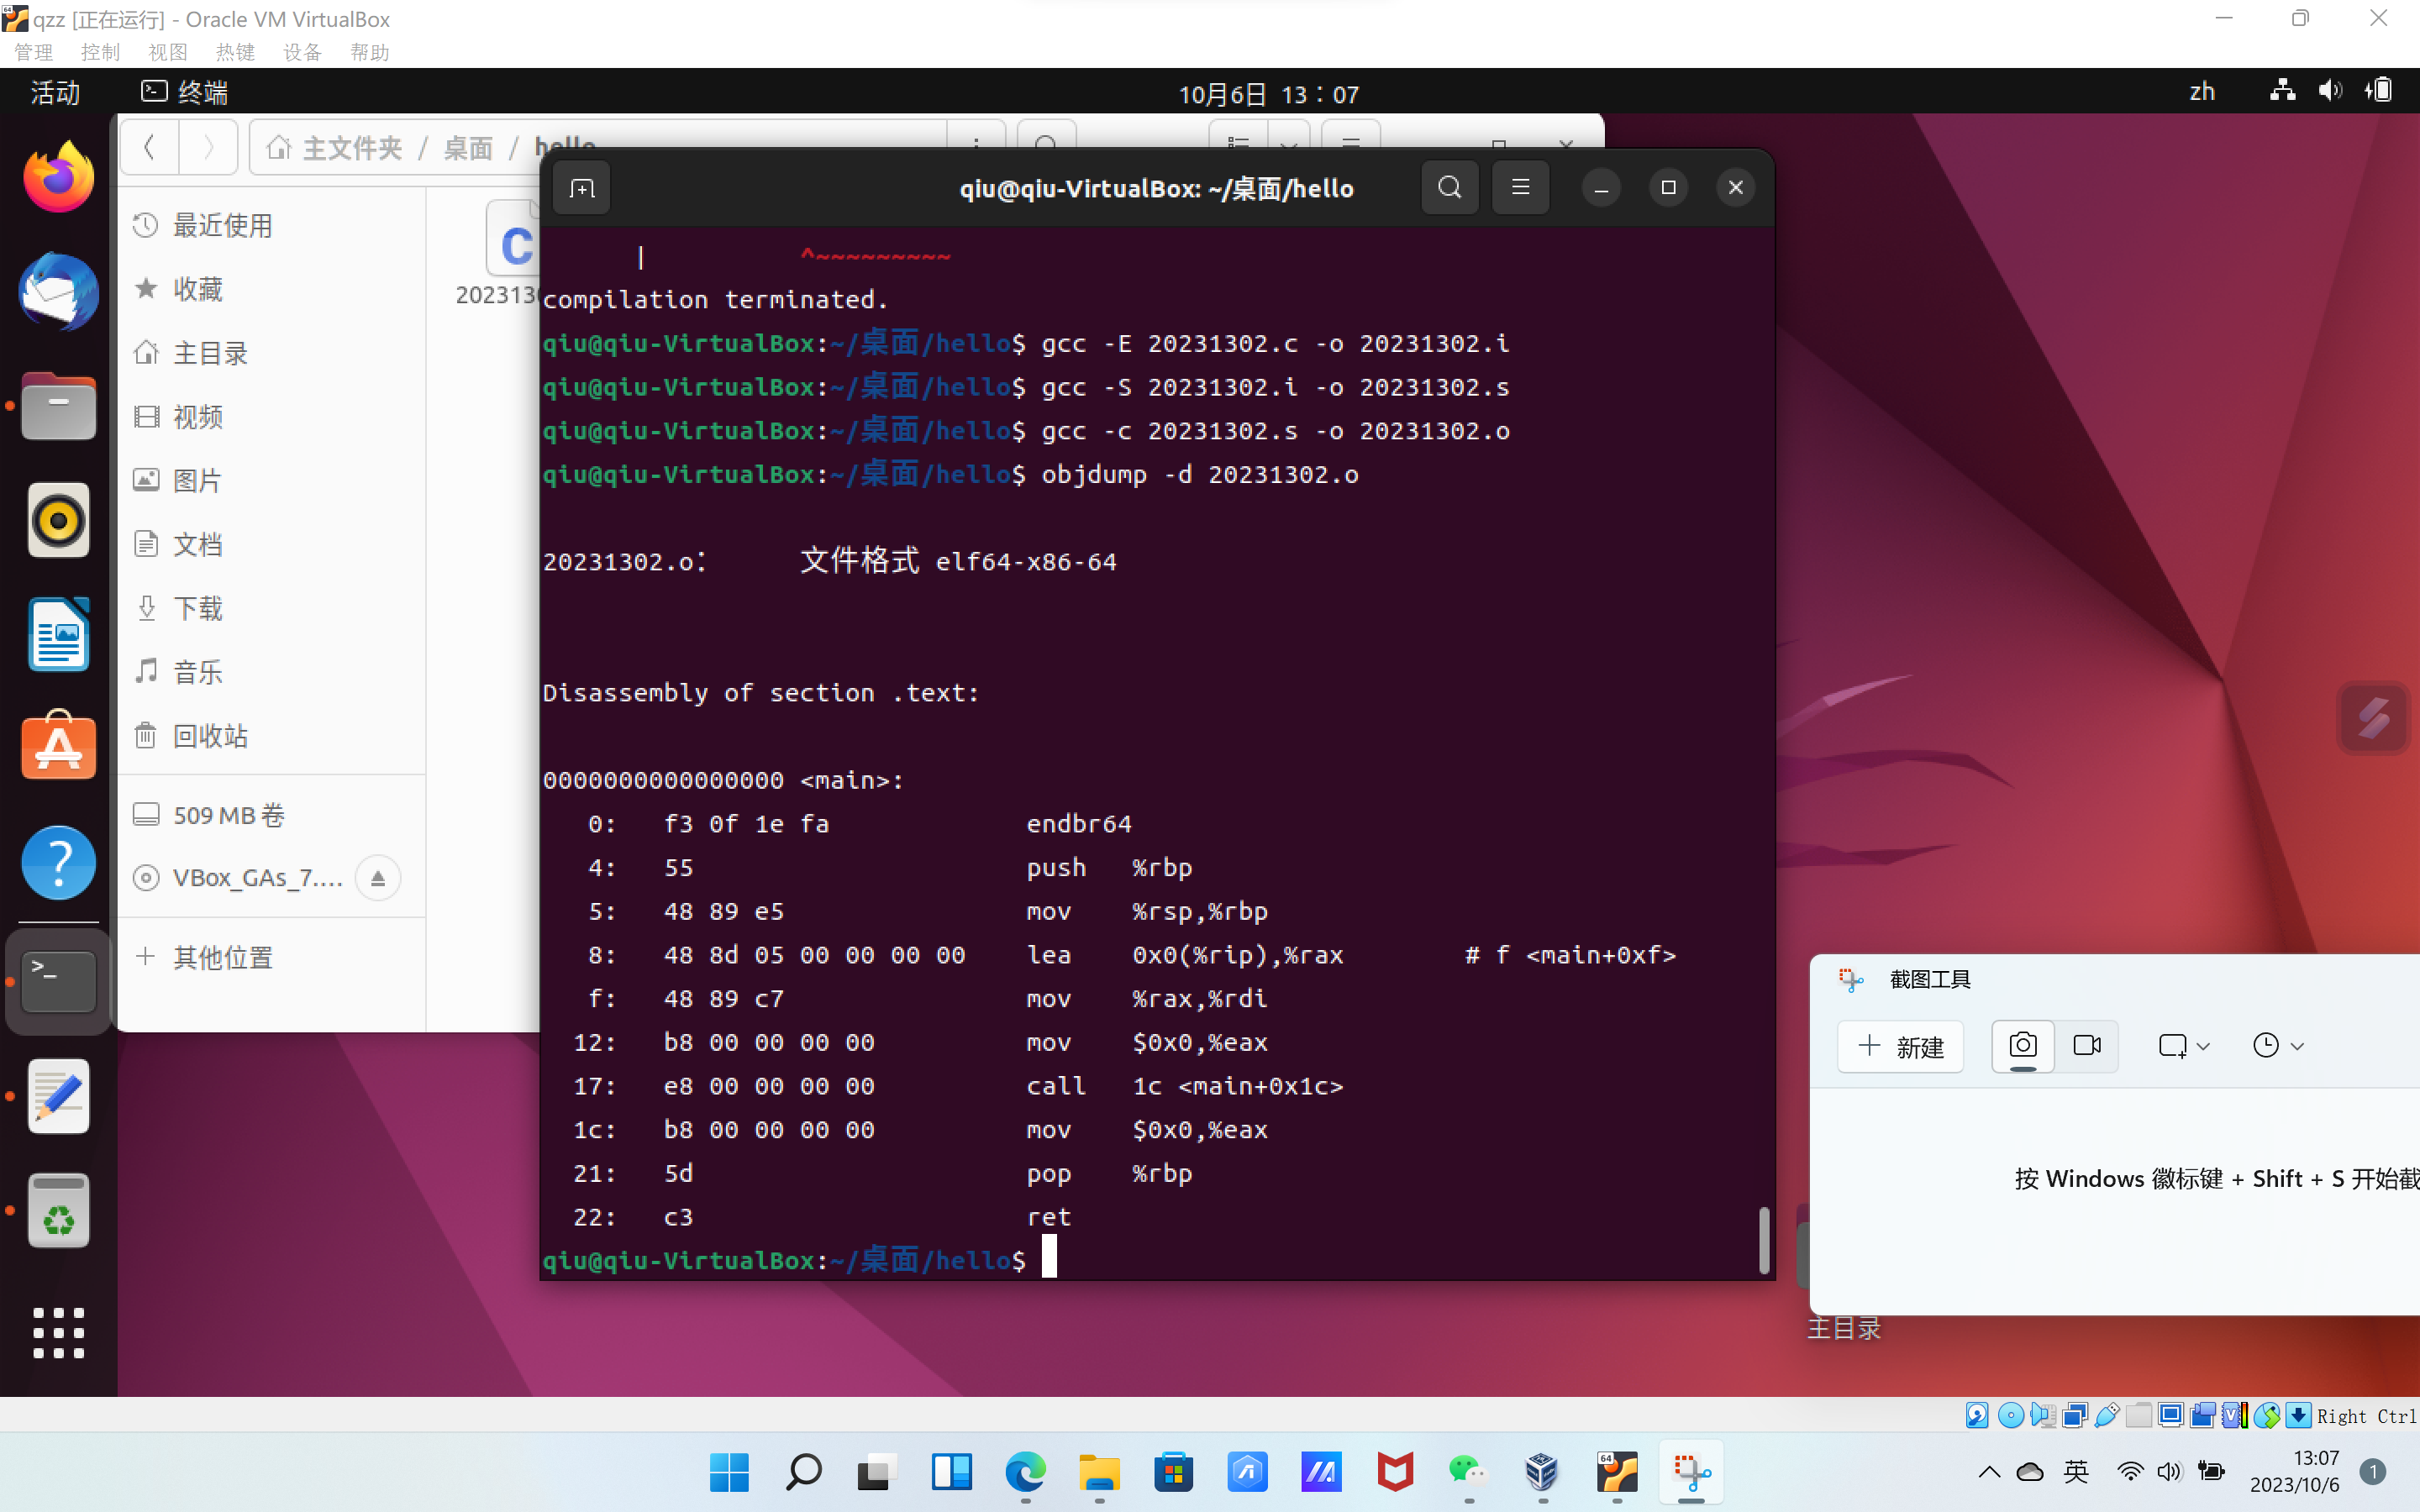Open 图片 in the Files sidebar
The width and height of the screenshot is (2420, 1512).
pyautogui.click(x=272, y=481)
